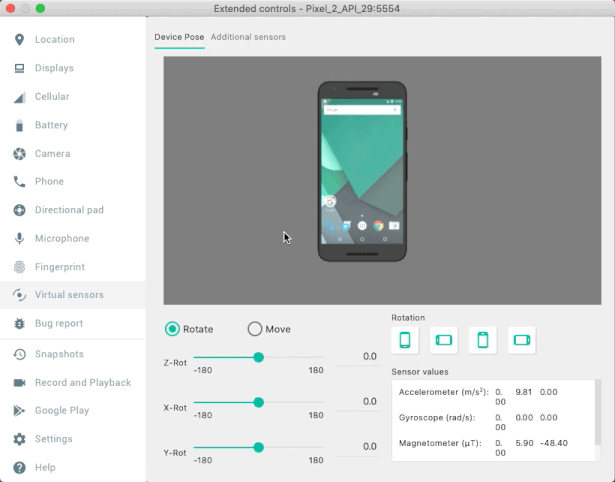The image size is (615, 482).
Task: Rotate device to reverse landscape orientation
Action: click(x=522, y=340)
